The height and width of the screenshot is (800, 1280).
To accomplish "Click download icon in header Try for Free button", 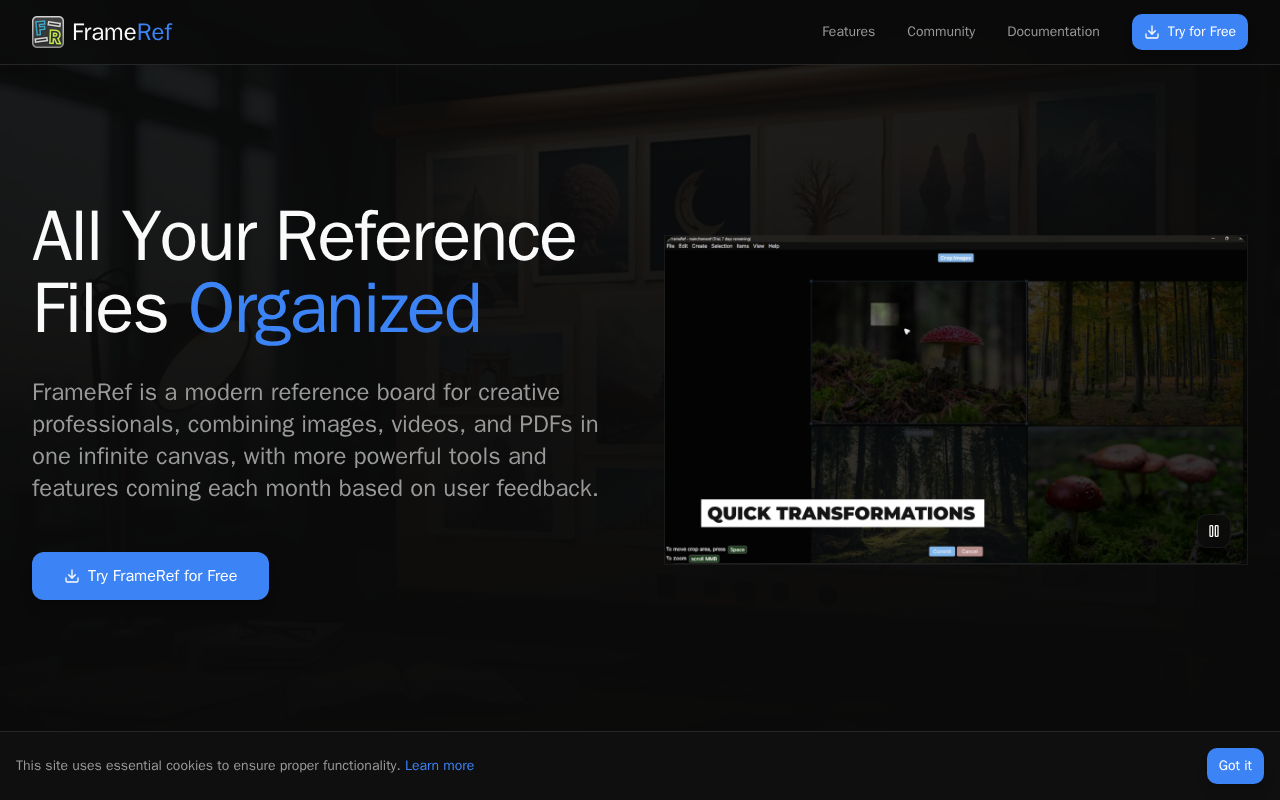I will click(x=1152, y=32).
